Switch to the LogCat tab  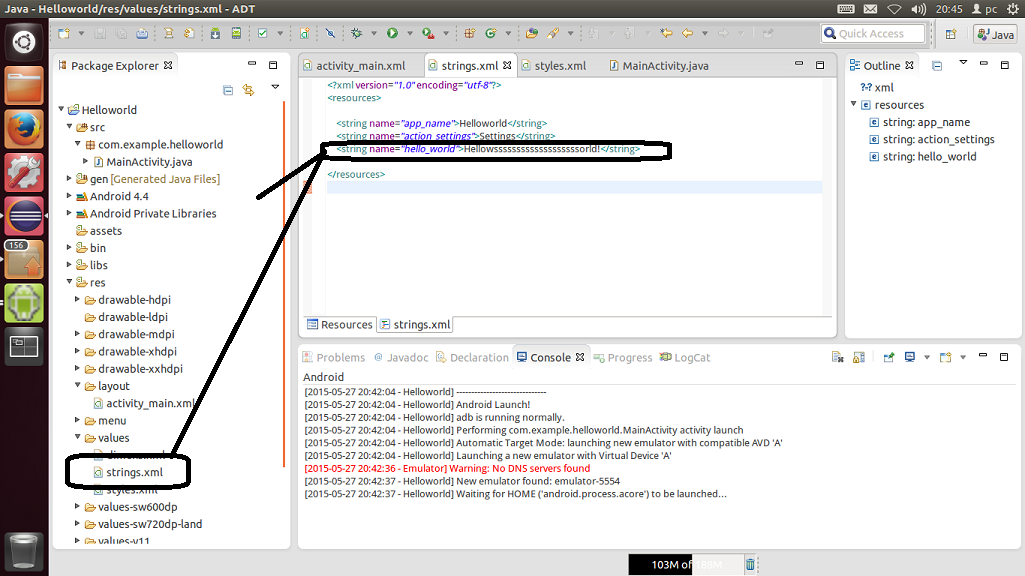click(x=684, y=358)
